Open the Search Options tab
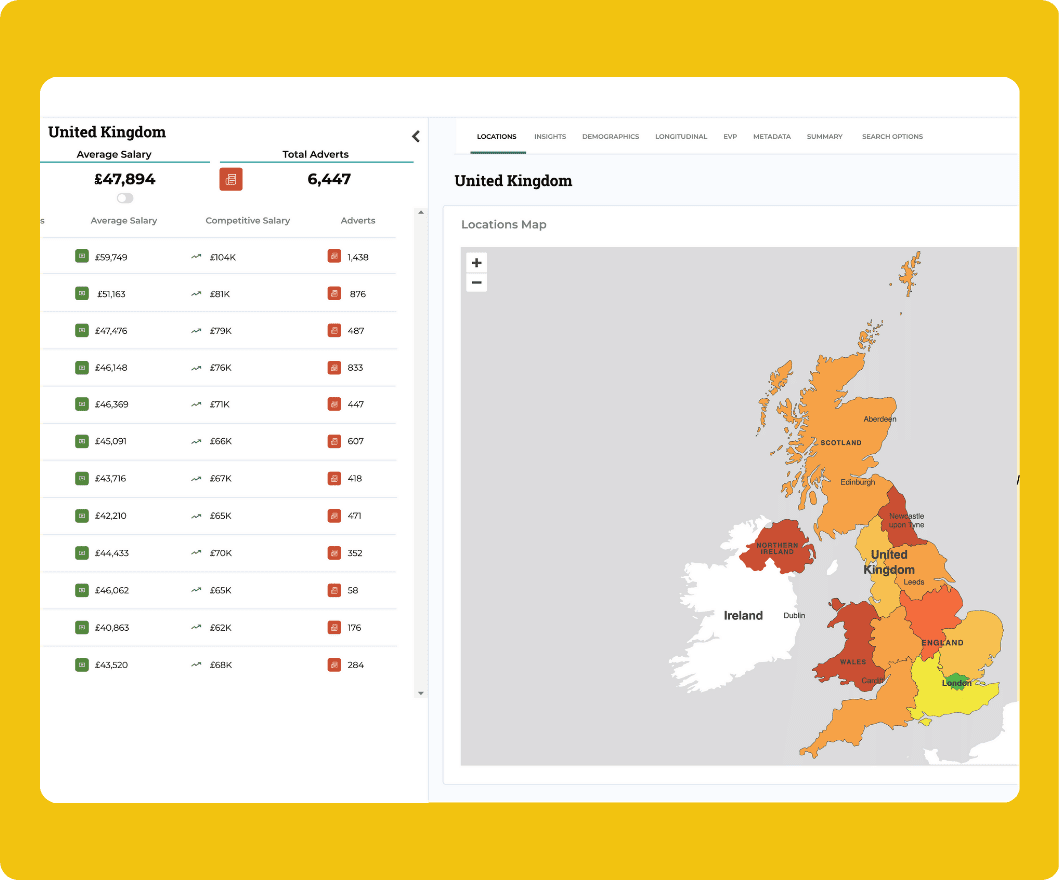 click(892, 137)
